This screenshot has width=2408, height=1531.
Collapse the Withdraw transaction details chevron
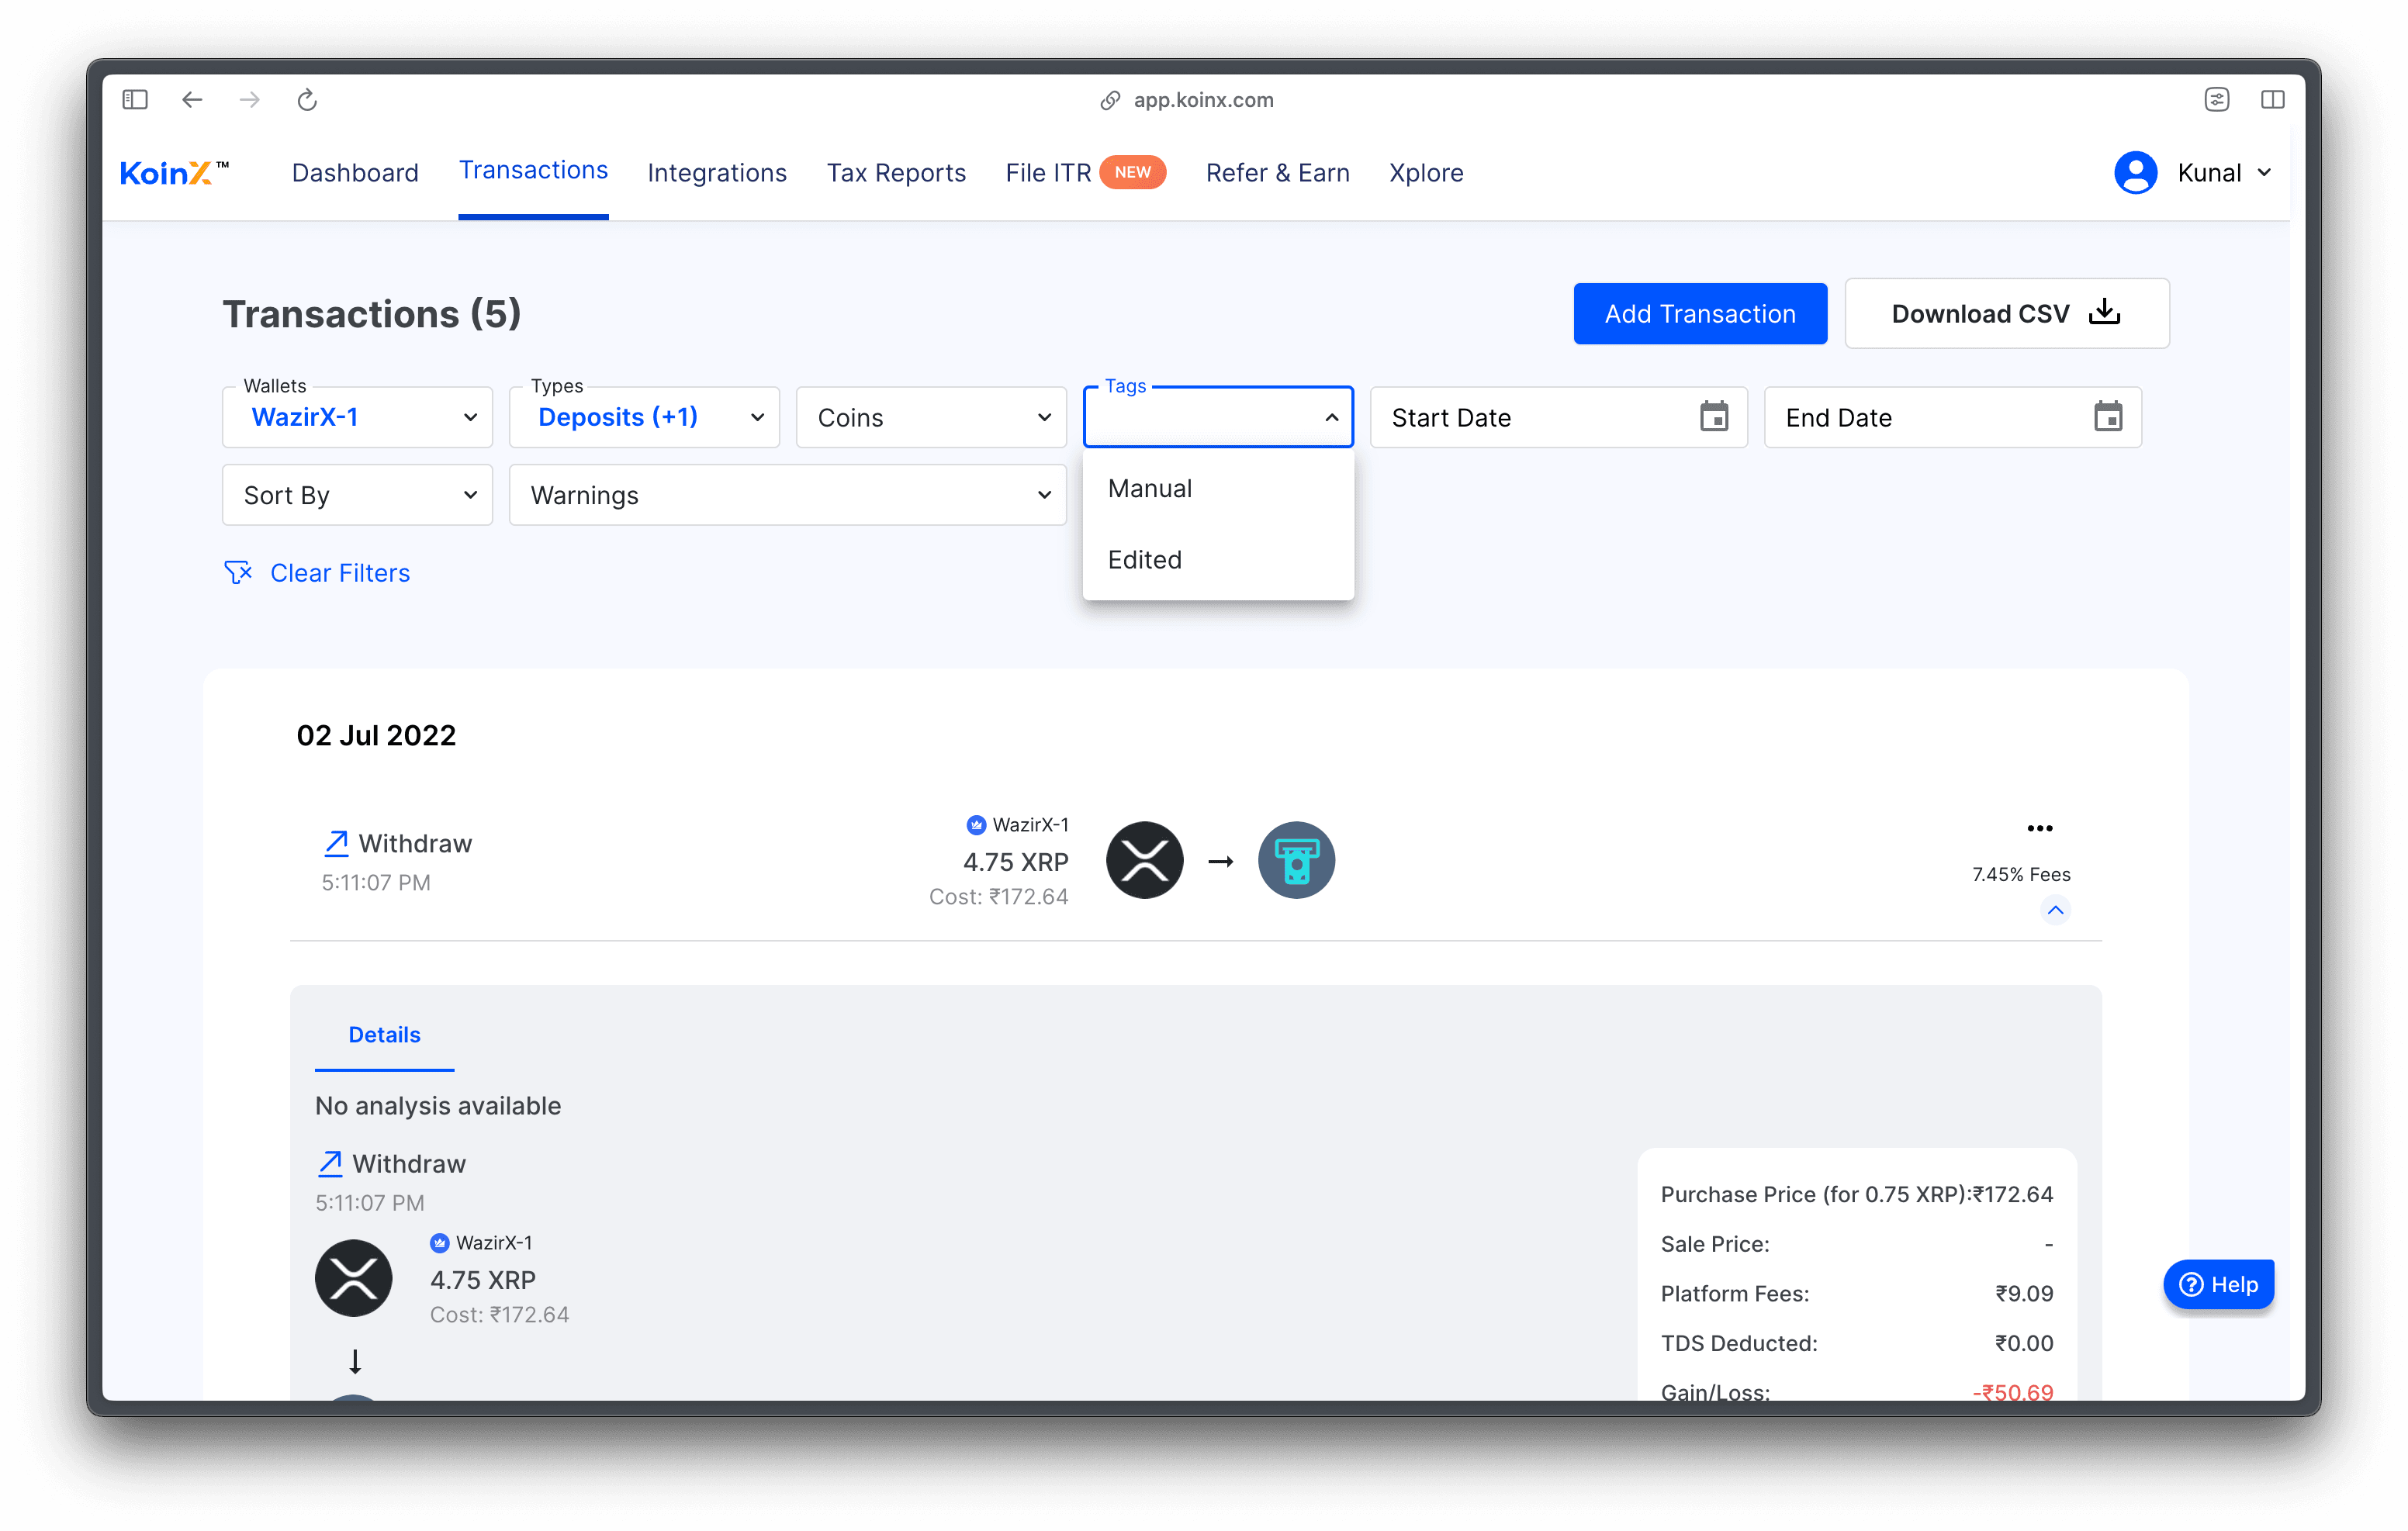(x=2055, y=909)
